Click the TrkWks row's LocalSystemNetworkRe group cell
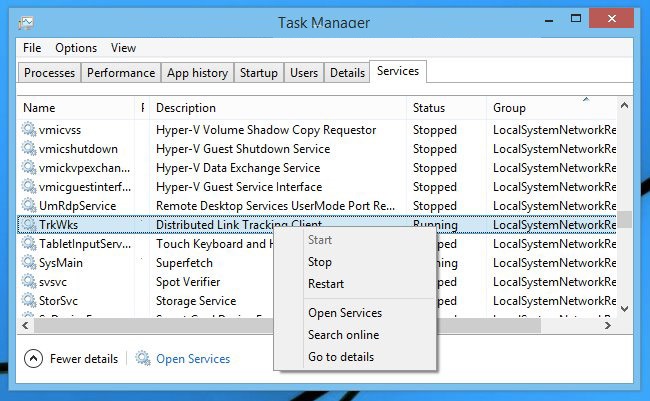650x401 pixels. [x=554, y=225]
